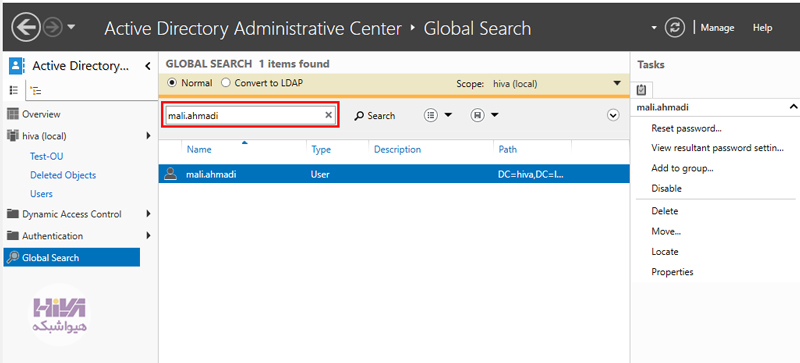Viewport: 800px width, 363px height.
Task: Open the Test-OU link
Action: (46, 156)
